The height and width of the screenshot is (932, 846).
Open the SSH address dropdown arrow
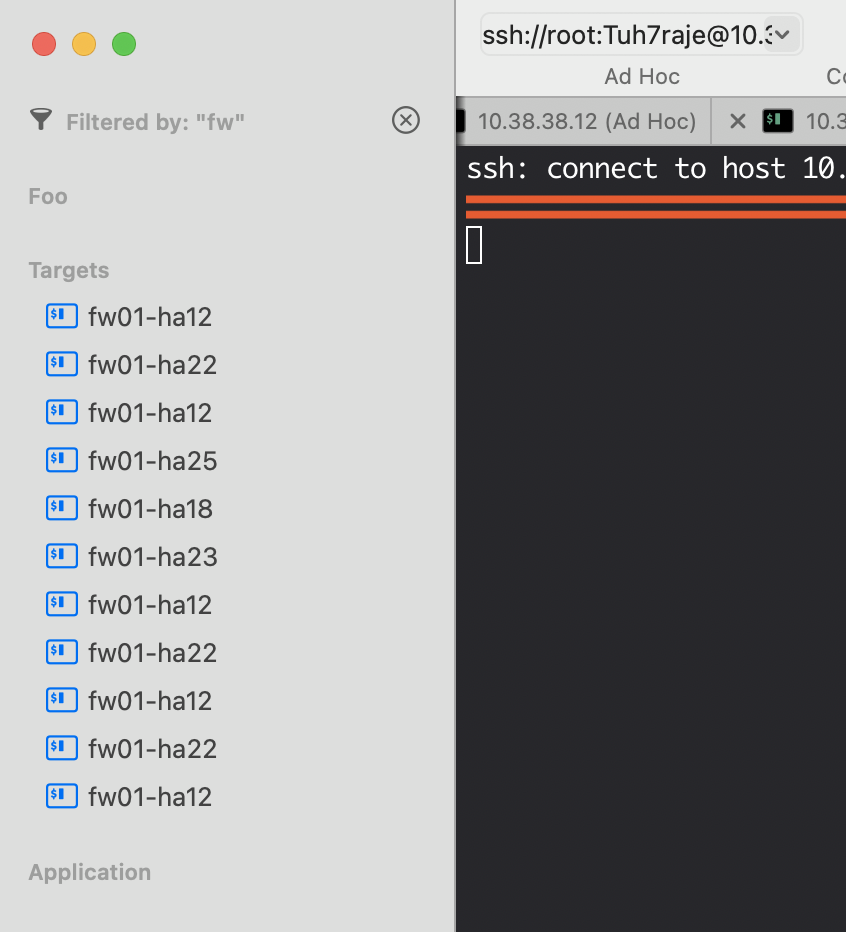tap(782, 35)
